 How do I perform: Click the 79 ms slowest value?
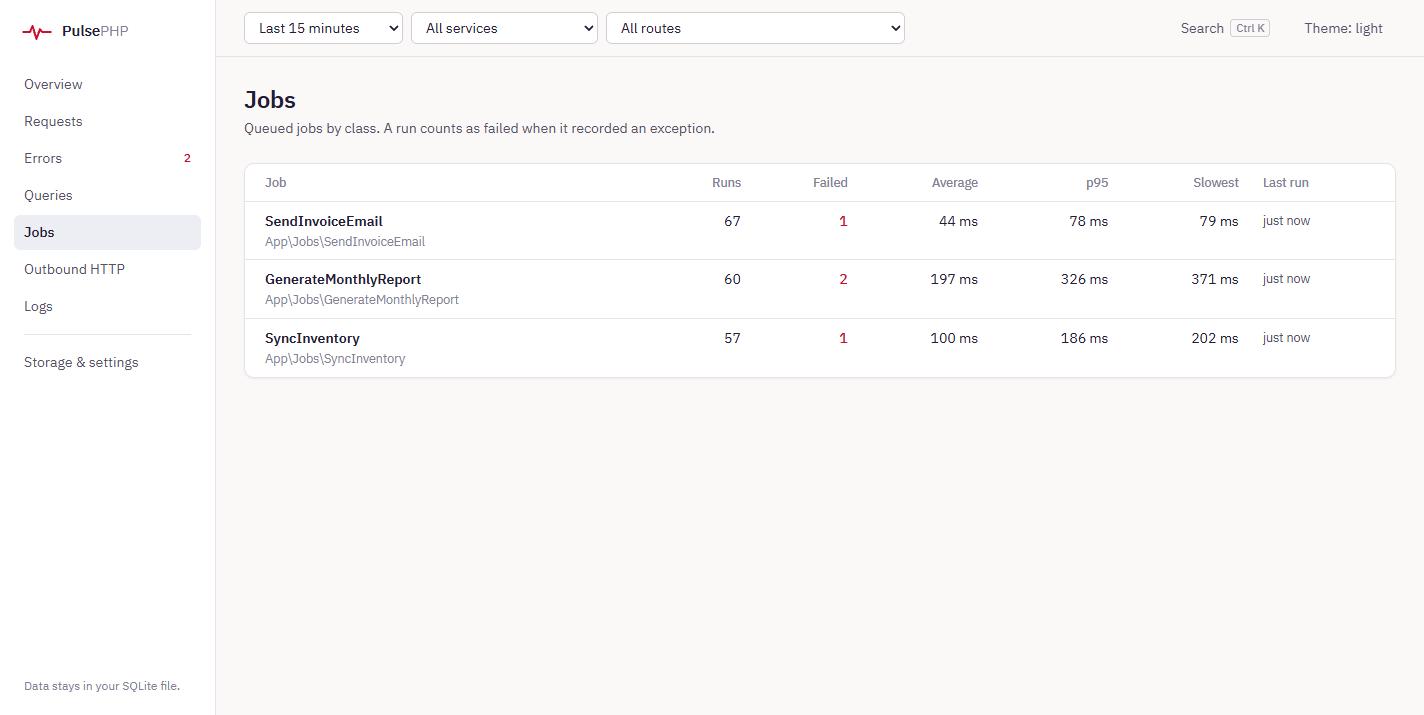[x=1219, y=221]
